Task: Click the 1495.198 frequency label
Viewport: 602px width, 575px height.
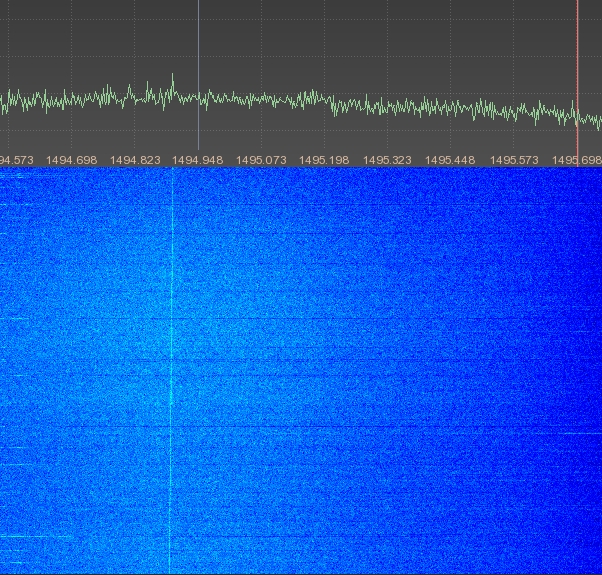Action: [x=324, y=160]
